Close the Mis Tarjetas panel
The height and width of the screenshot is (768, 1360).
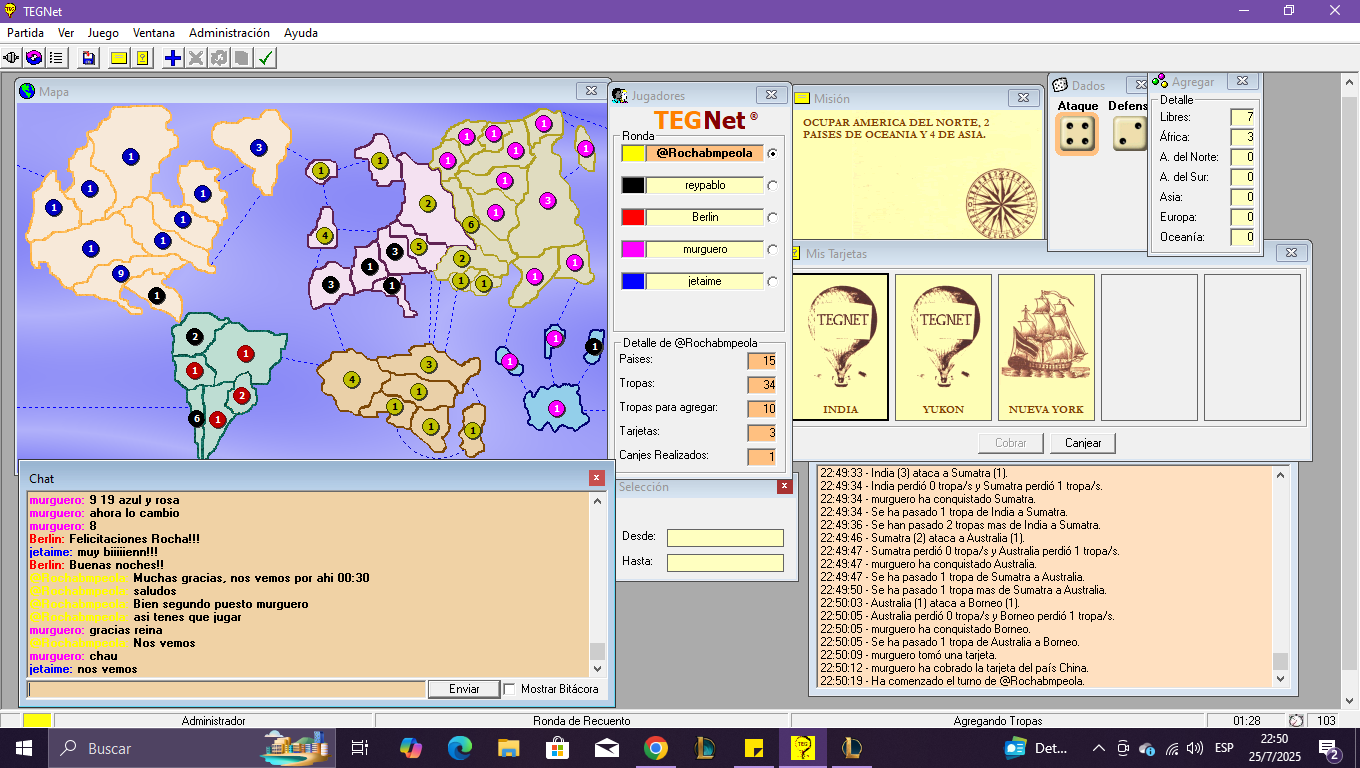(1291, 253)
